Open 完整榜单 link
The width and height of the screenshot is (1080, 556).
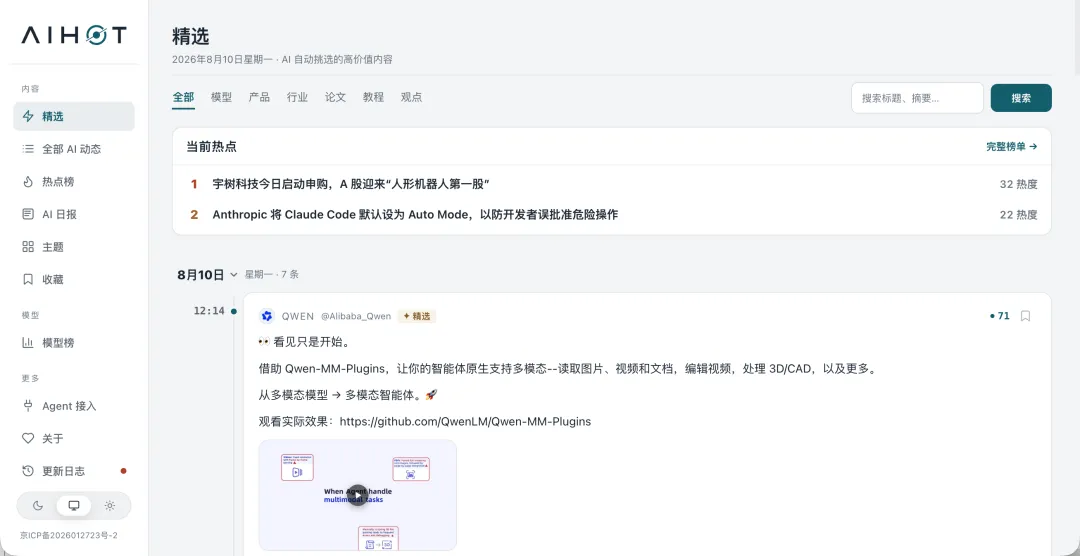[x=1012, y=147]
